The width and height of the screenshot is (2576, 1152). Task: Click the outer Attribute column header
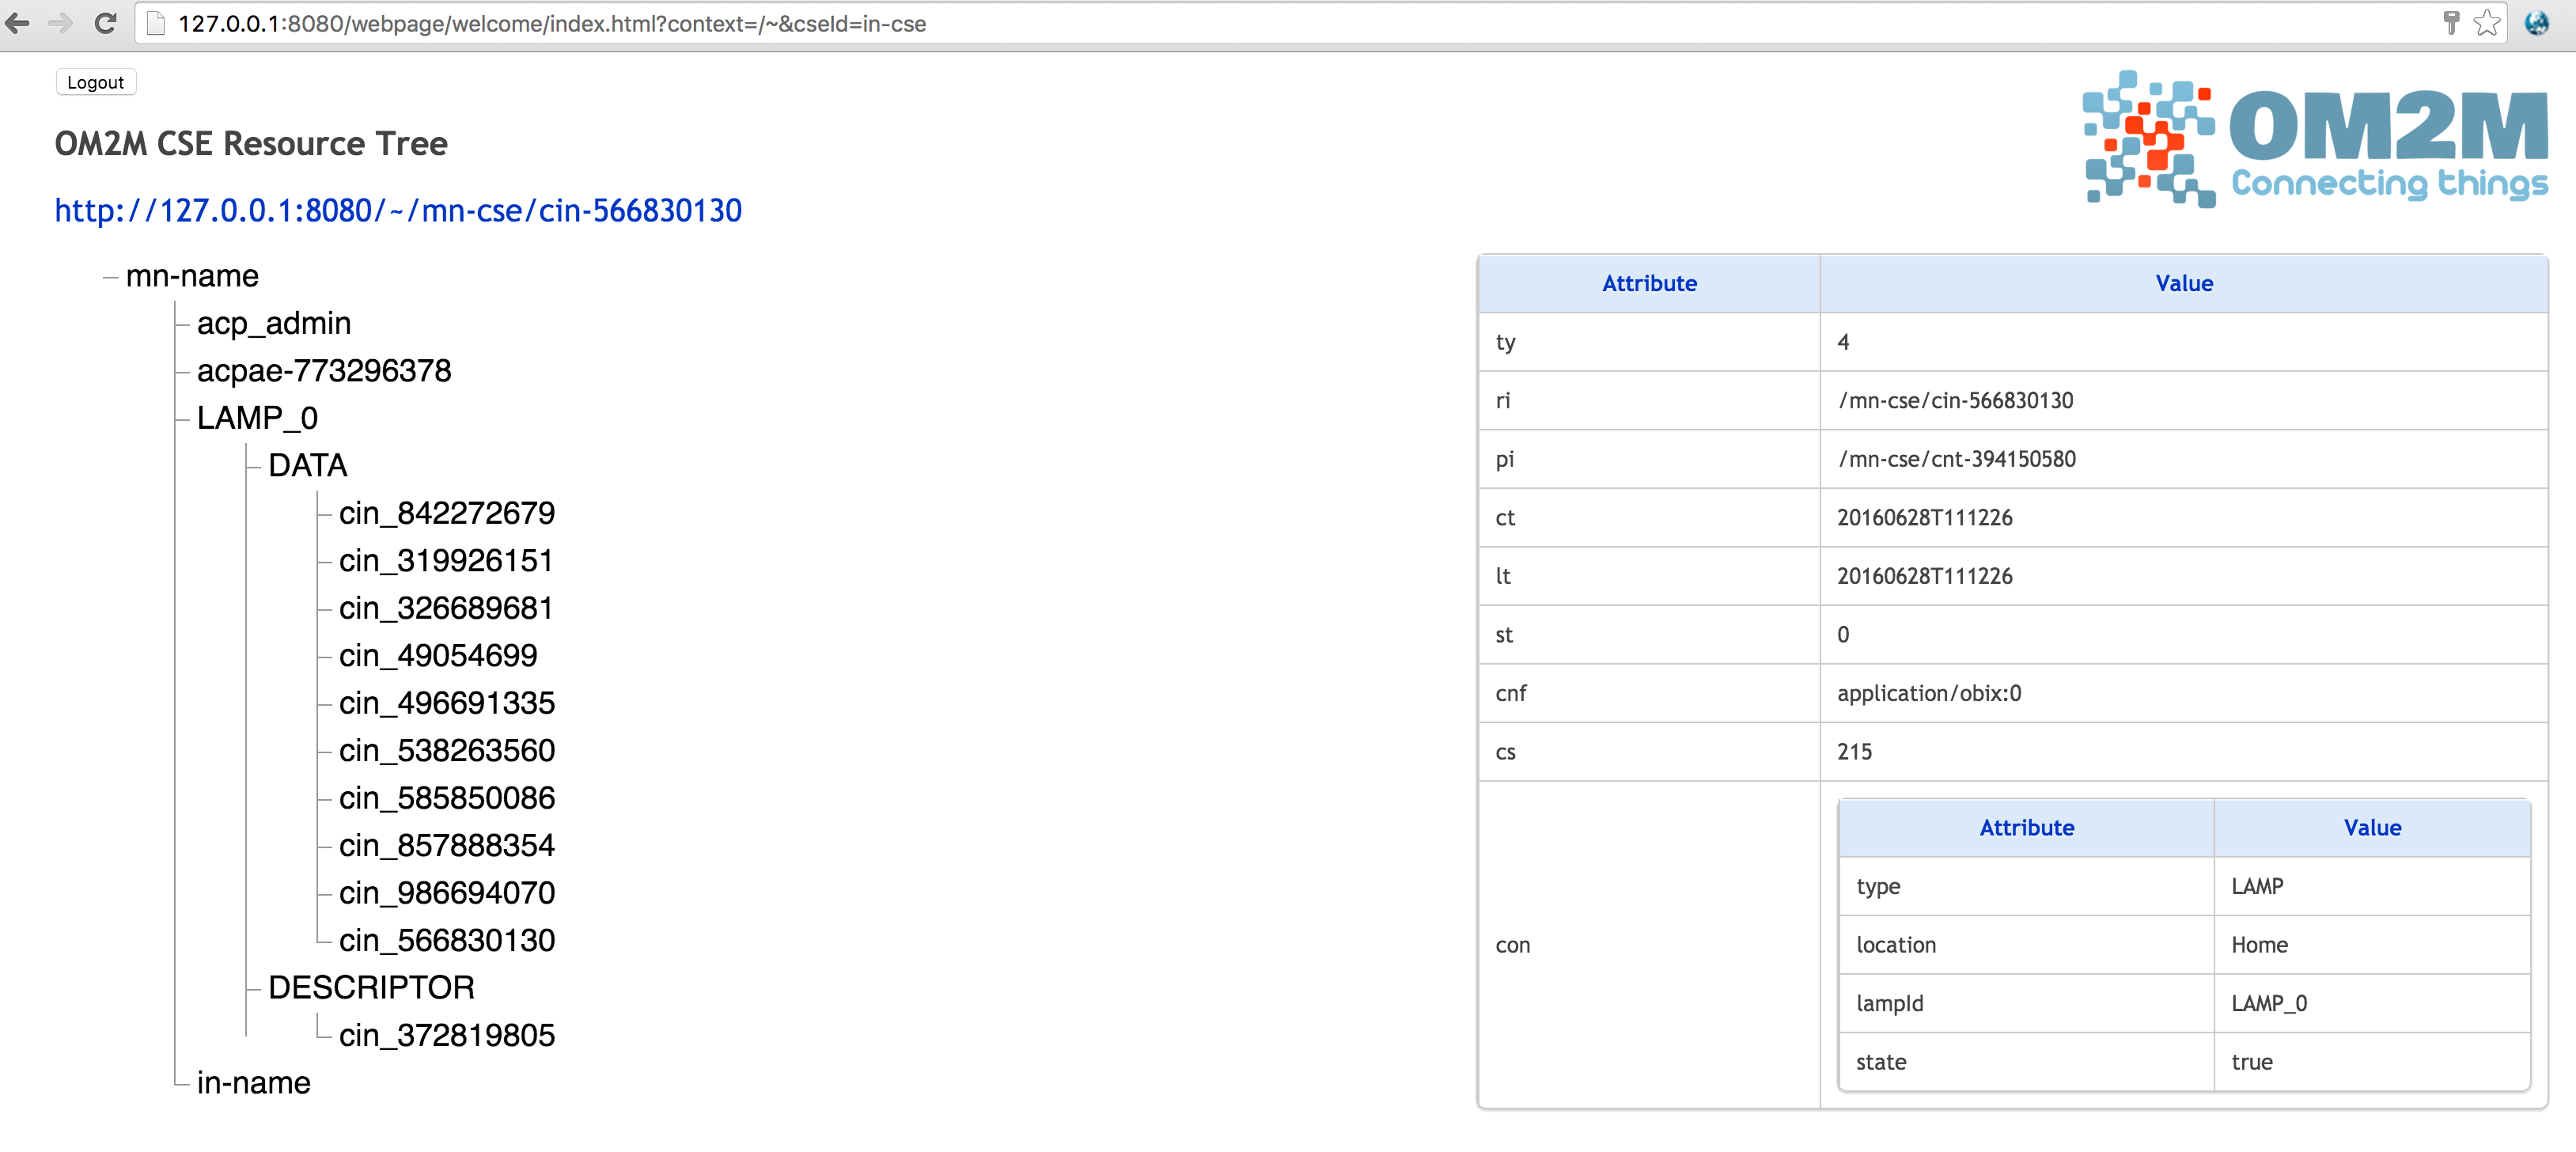tap(1649, 284)
